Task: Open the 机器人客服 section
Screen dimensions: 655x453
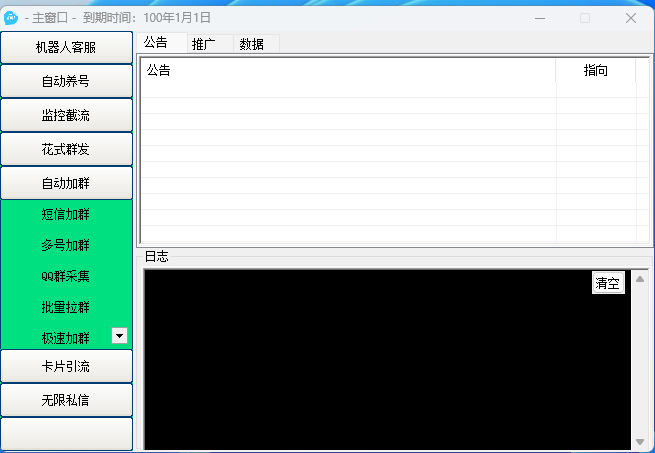Action: [x=66, y=47]
